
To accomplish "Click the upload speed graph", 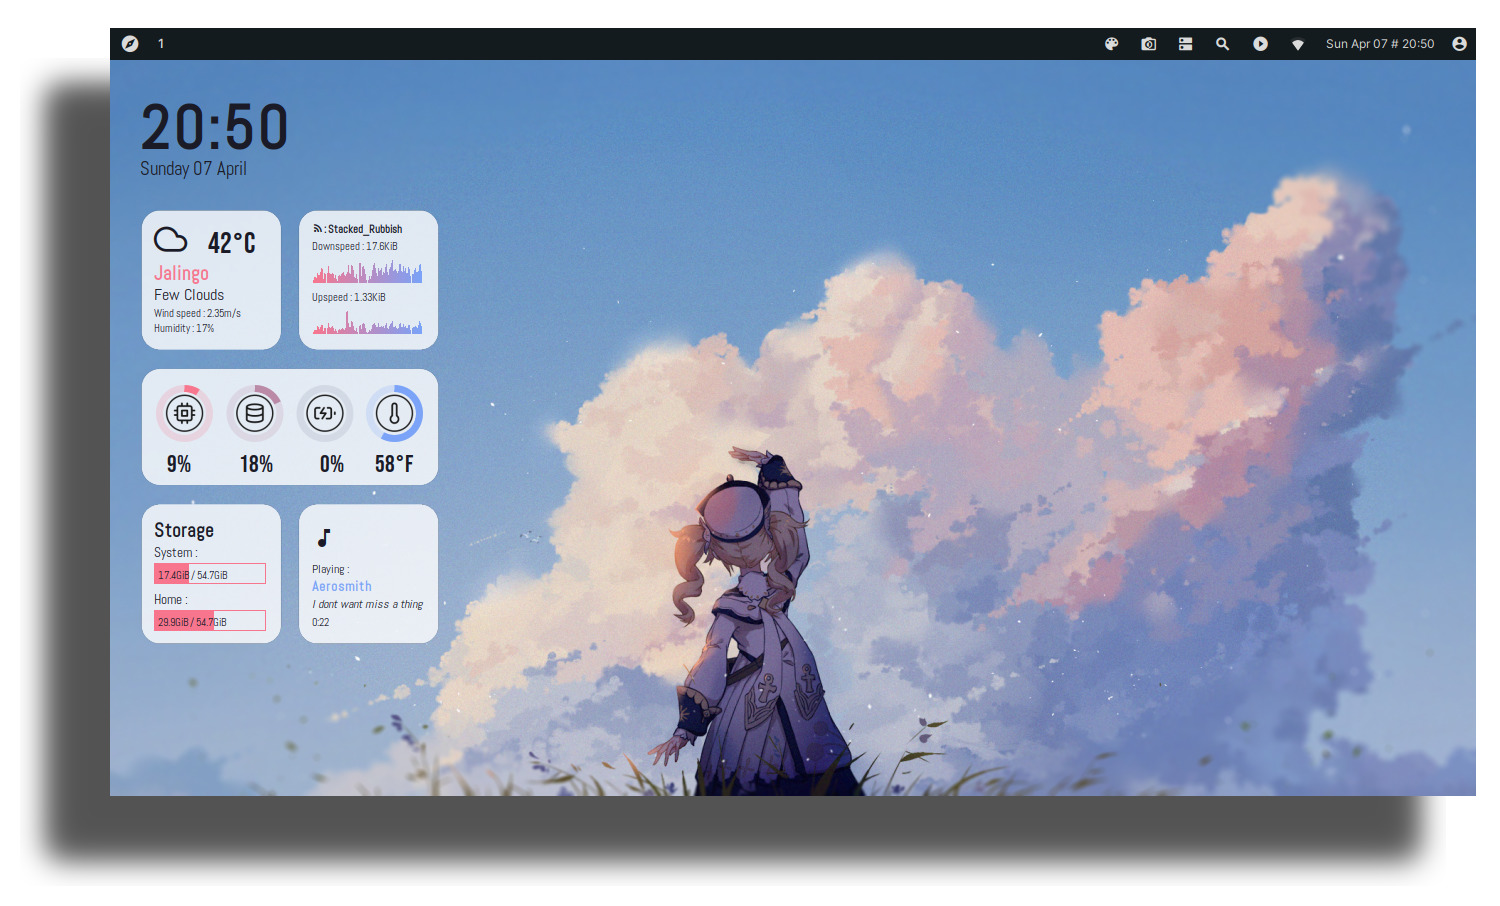I will tap(367, 322).
